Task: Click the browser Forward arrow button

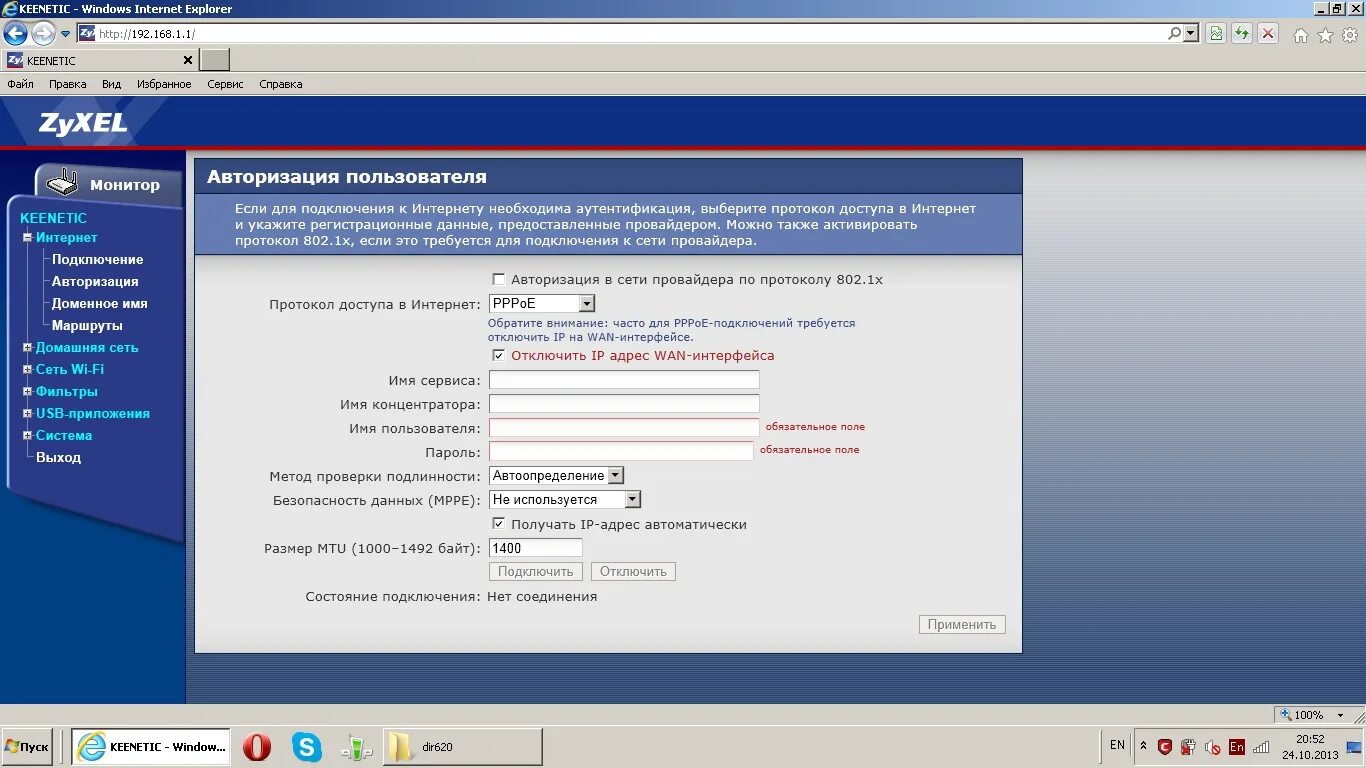Action: (43, 33)
